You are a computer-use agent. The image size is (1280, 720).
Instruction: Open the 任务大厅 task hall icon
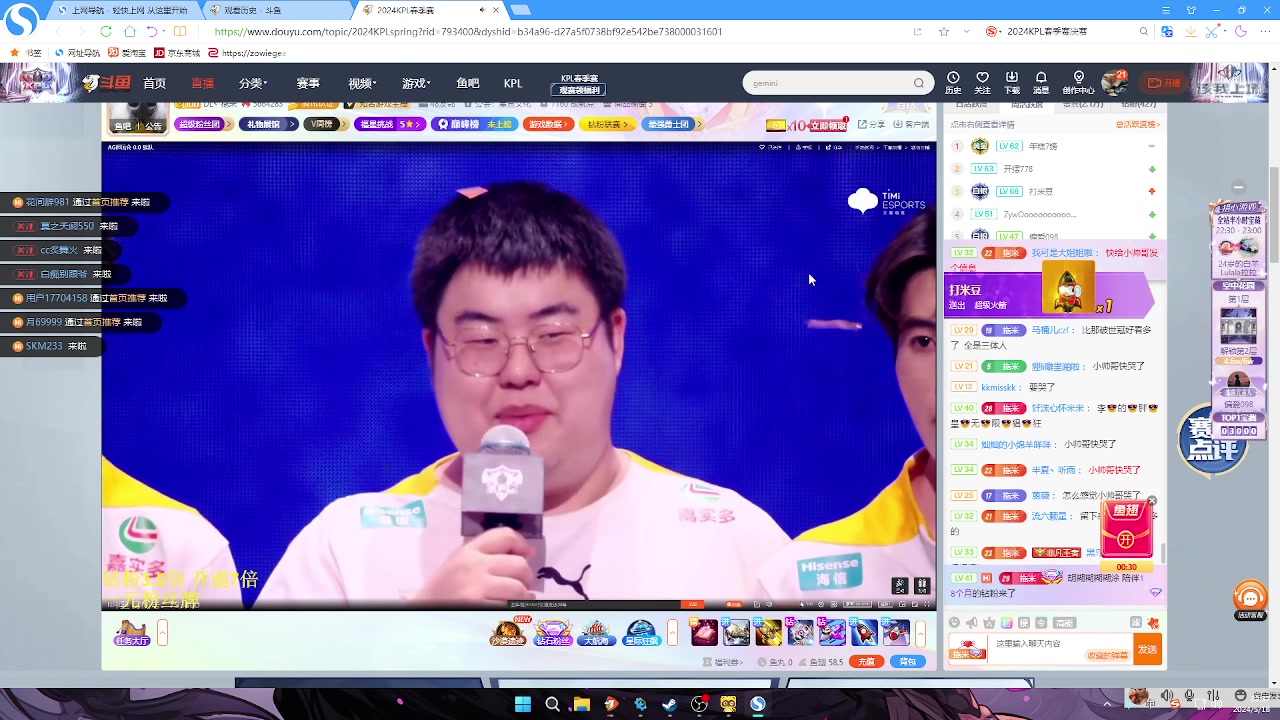click(131, 633)
